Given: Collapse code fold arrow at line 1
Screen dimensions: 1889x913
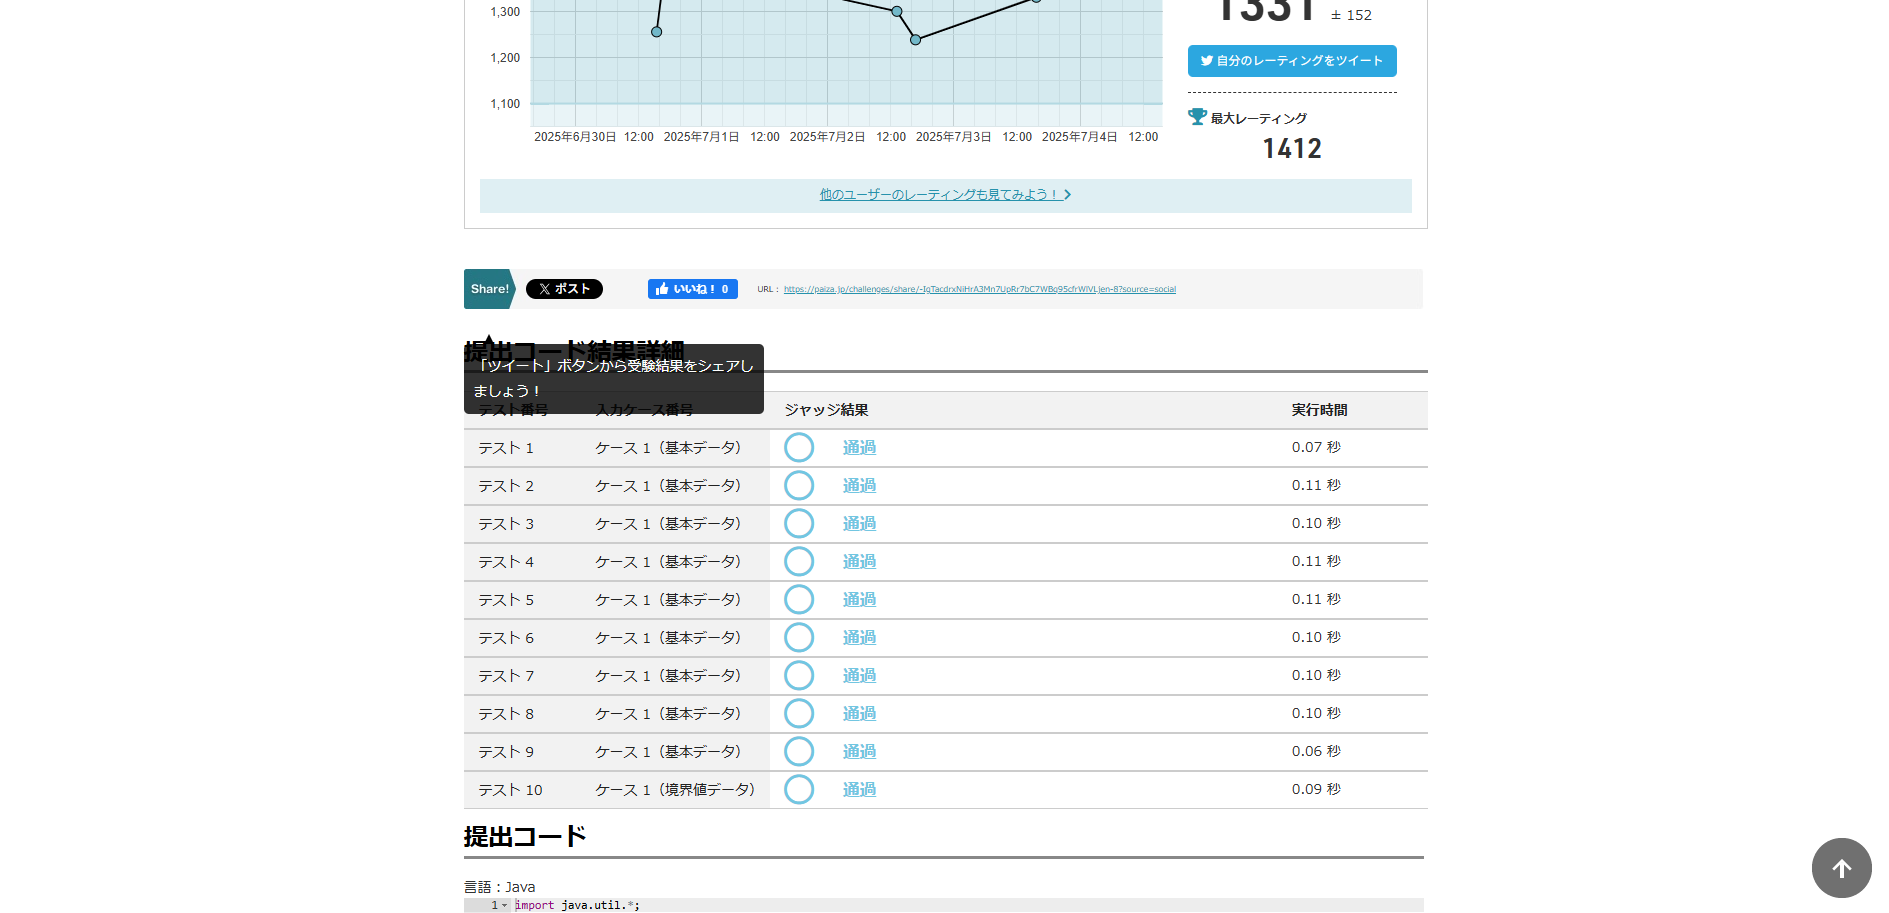Looking at the screenshot, I should (x=504, y=906).
